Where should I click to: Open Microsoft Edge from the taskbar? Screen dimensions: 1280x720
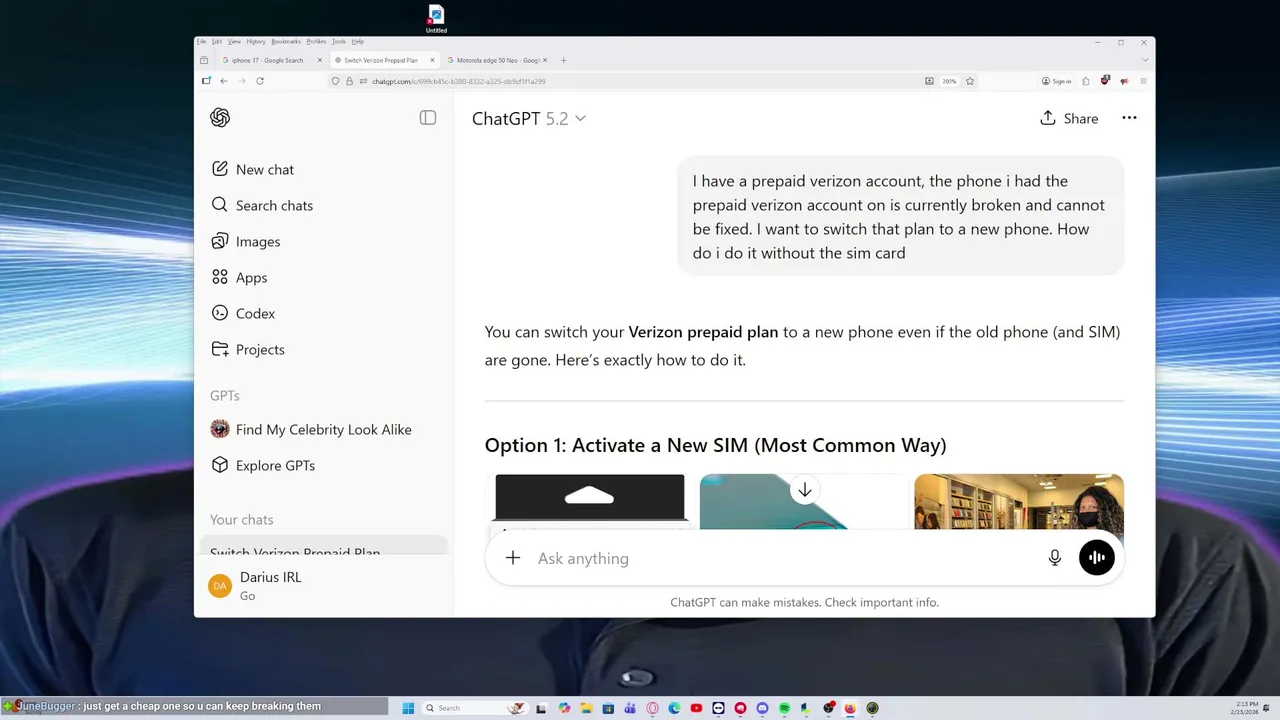pyautogui.click(x=675, y=708)
